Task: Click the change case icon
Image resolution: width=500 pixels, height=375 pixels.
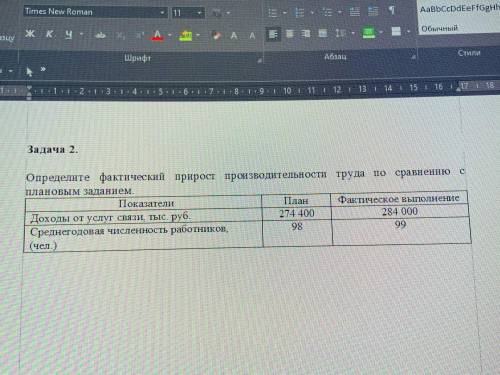Action: (x=216, y=13)
